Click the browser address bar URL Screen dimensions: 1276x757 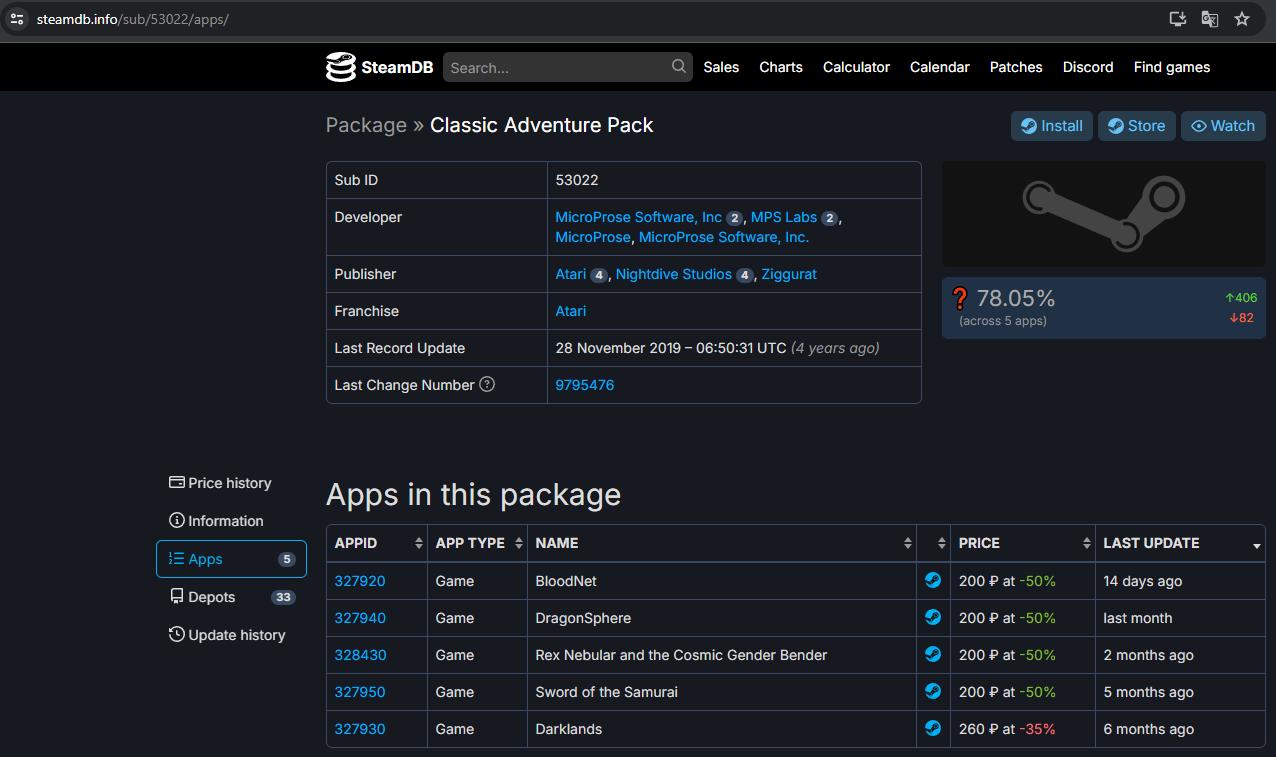click(x=133, y=19)
